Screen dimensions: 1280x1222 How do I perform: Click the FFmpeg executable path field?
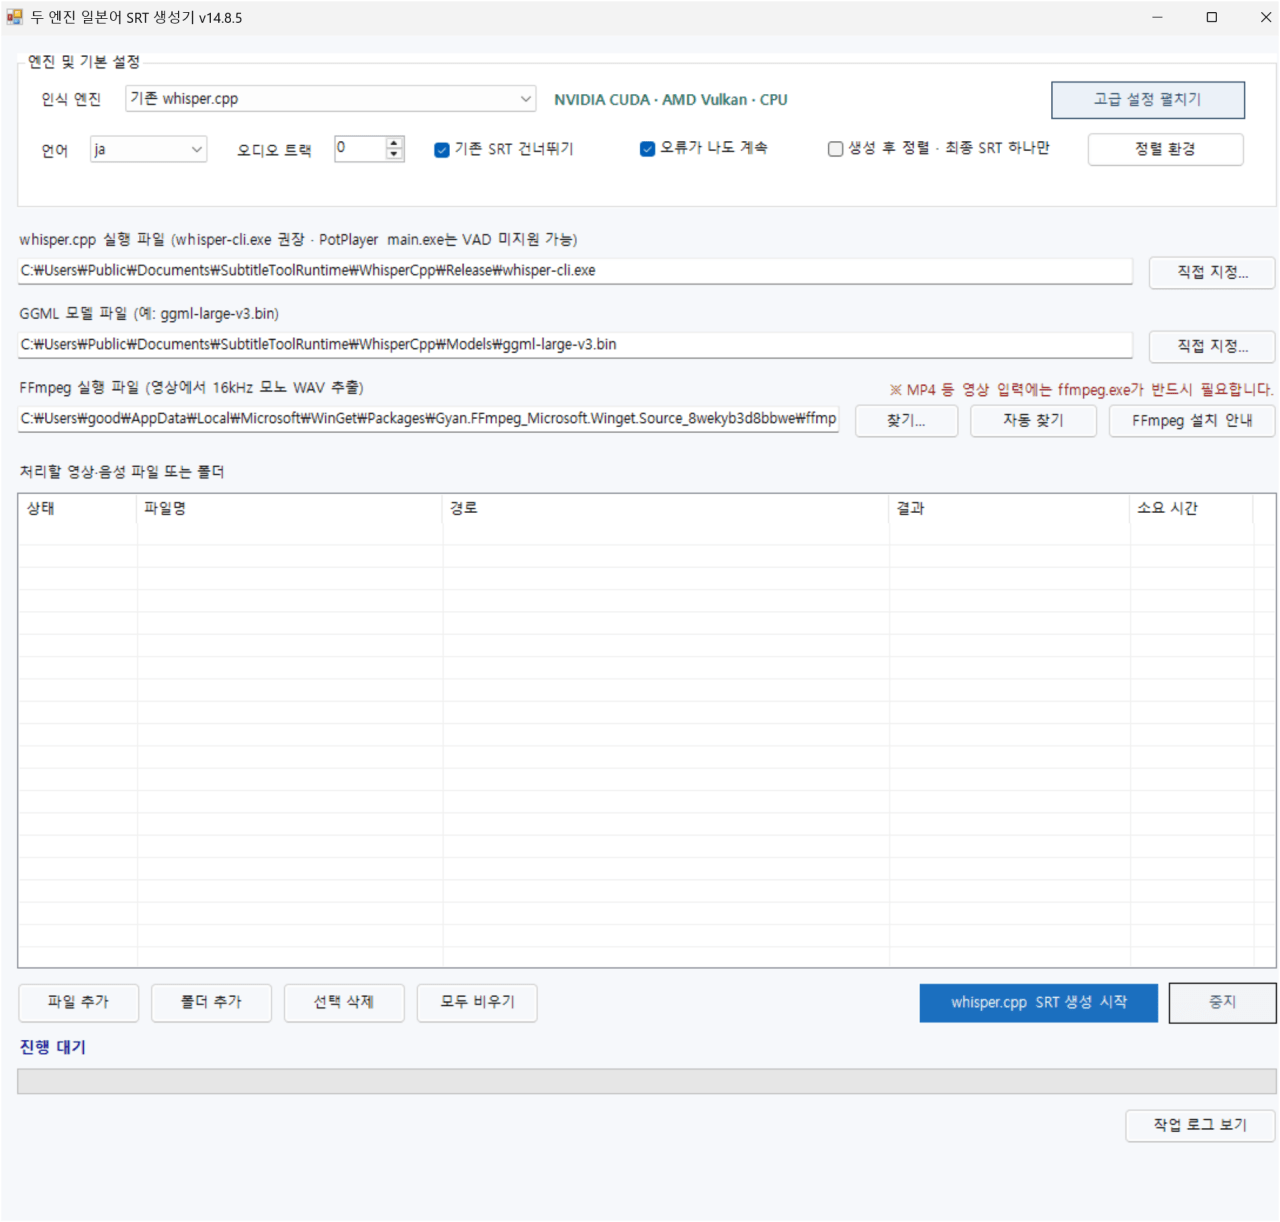click(x=428, y=419)
